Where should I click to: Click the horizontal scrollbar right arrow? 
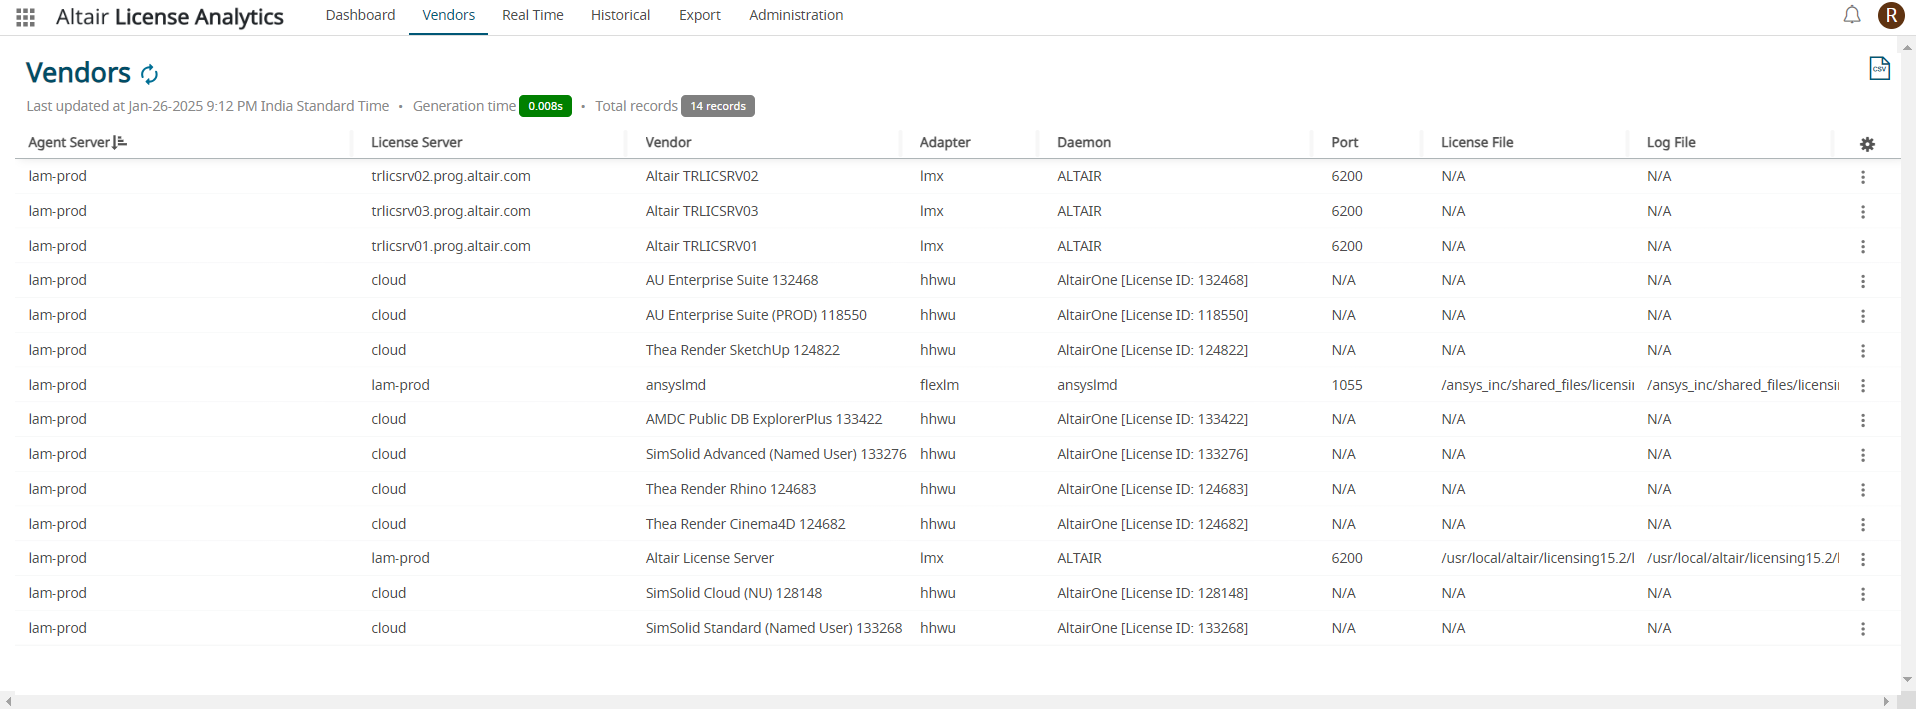click(x=1886, y=701)
